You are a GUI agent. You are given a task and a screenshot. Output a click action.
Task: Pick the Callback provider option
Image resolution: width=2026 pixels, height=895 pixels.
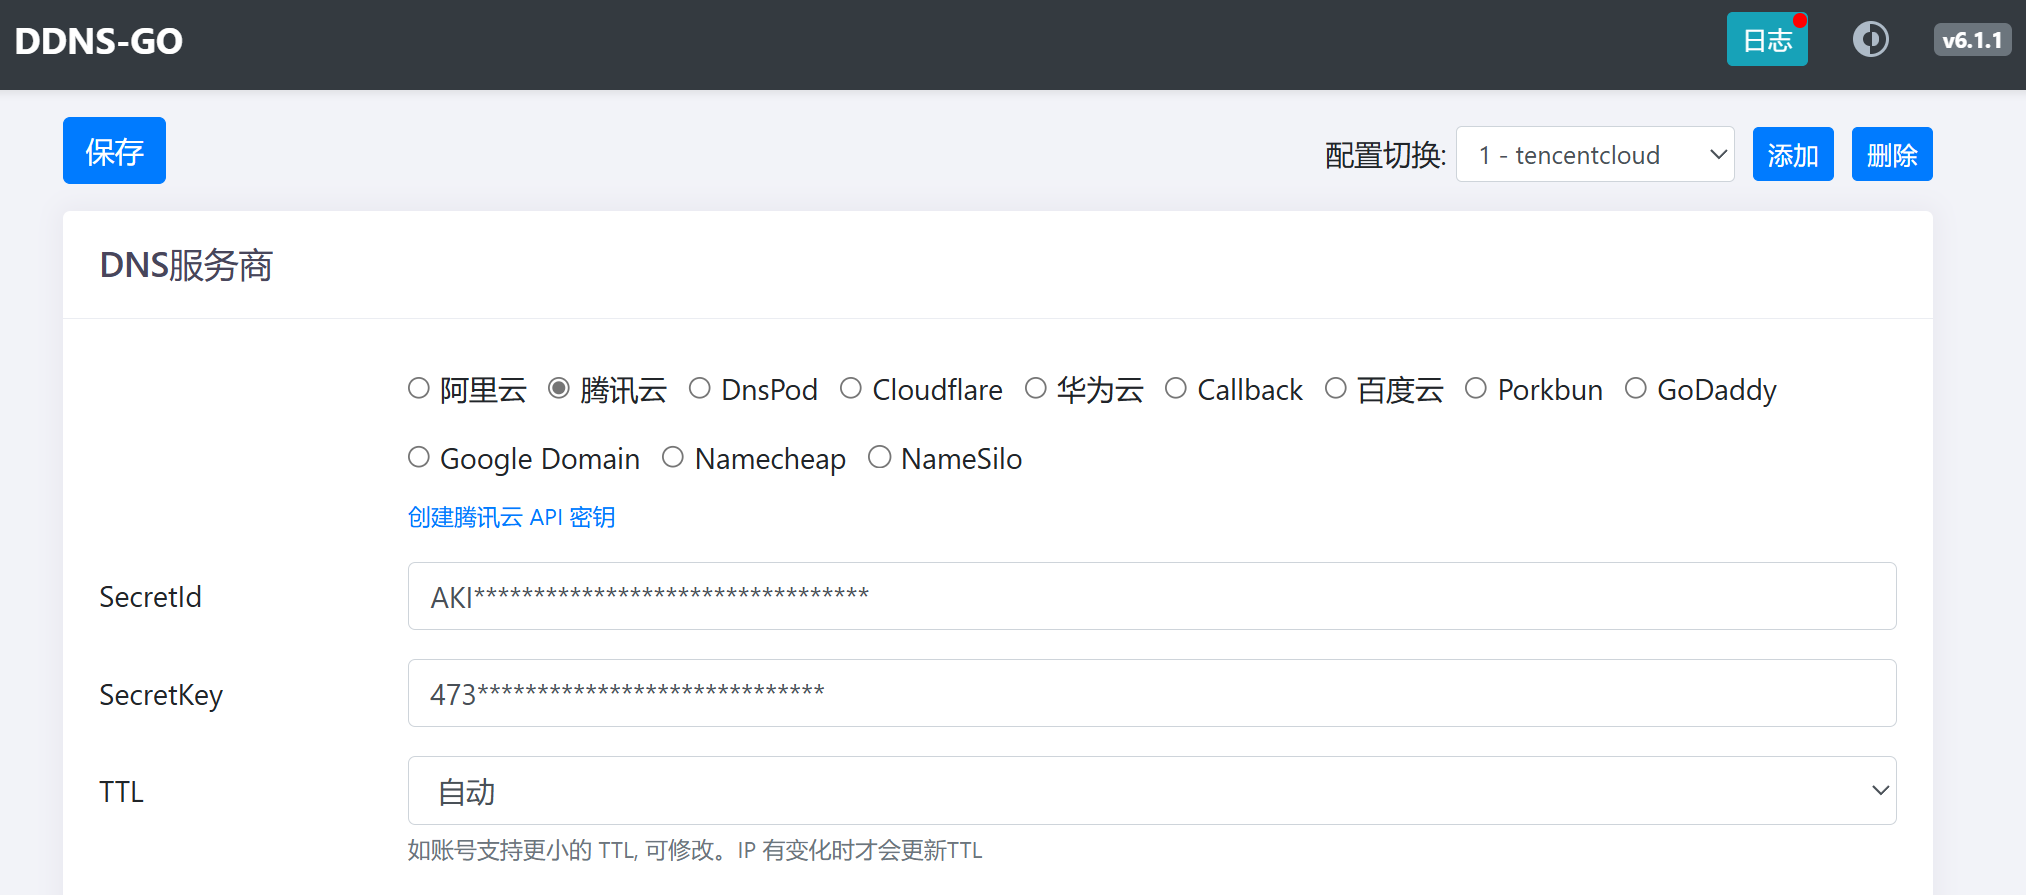1176,388
